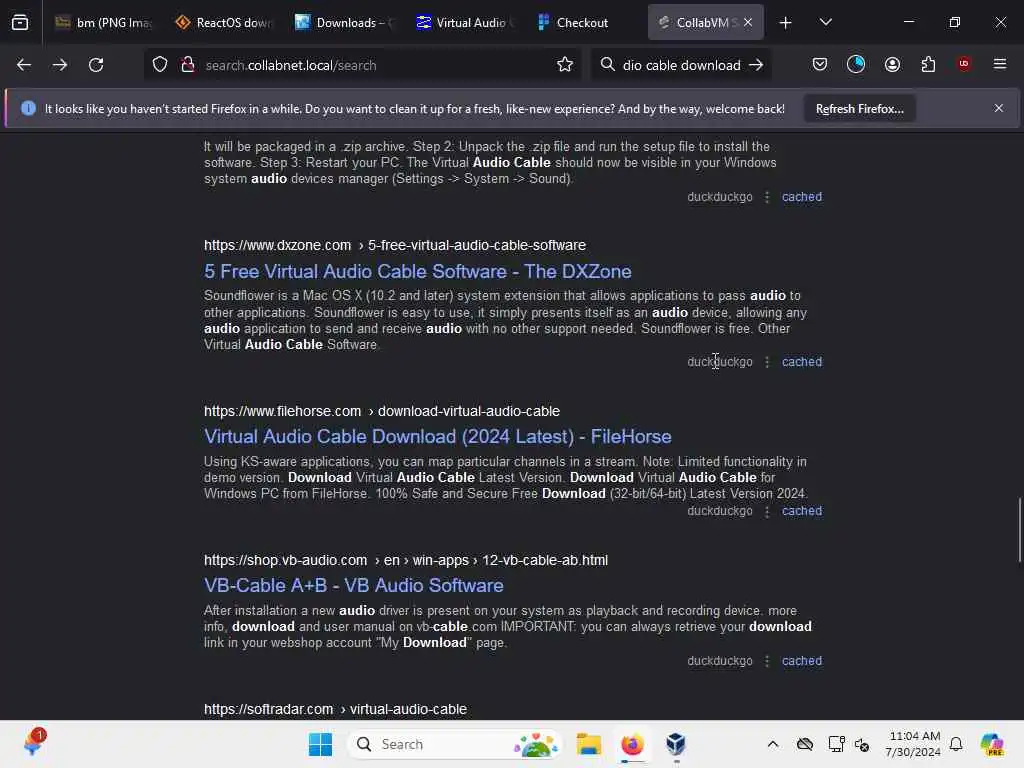Expand options dots beside the topmost duckduckgo label
Image resolution: width=1024 pixels, height=768 pixels.
pos(767,197)
